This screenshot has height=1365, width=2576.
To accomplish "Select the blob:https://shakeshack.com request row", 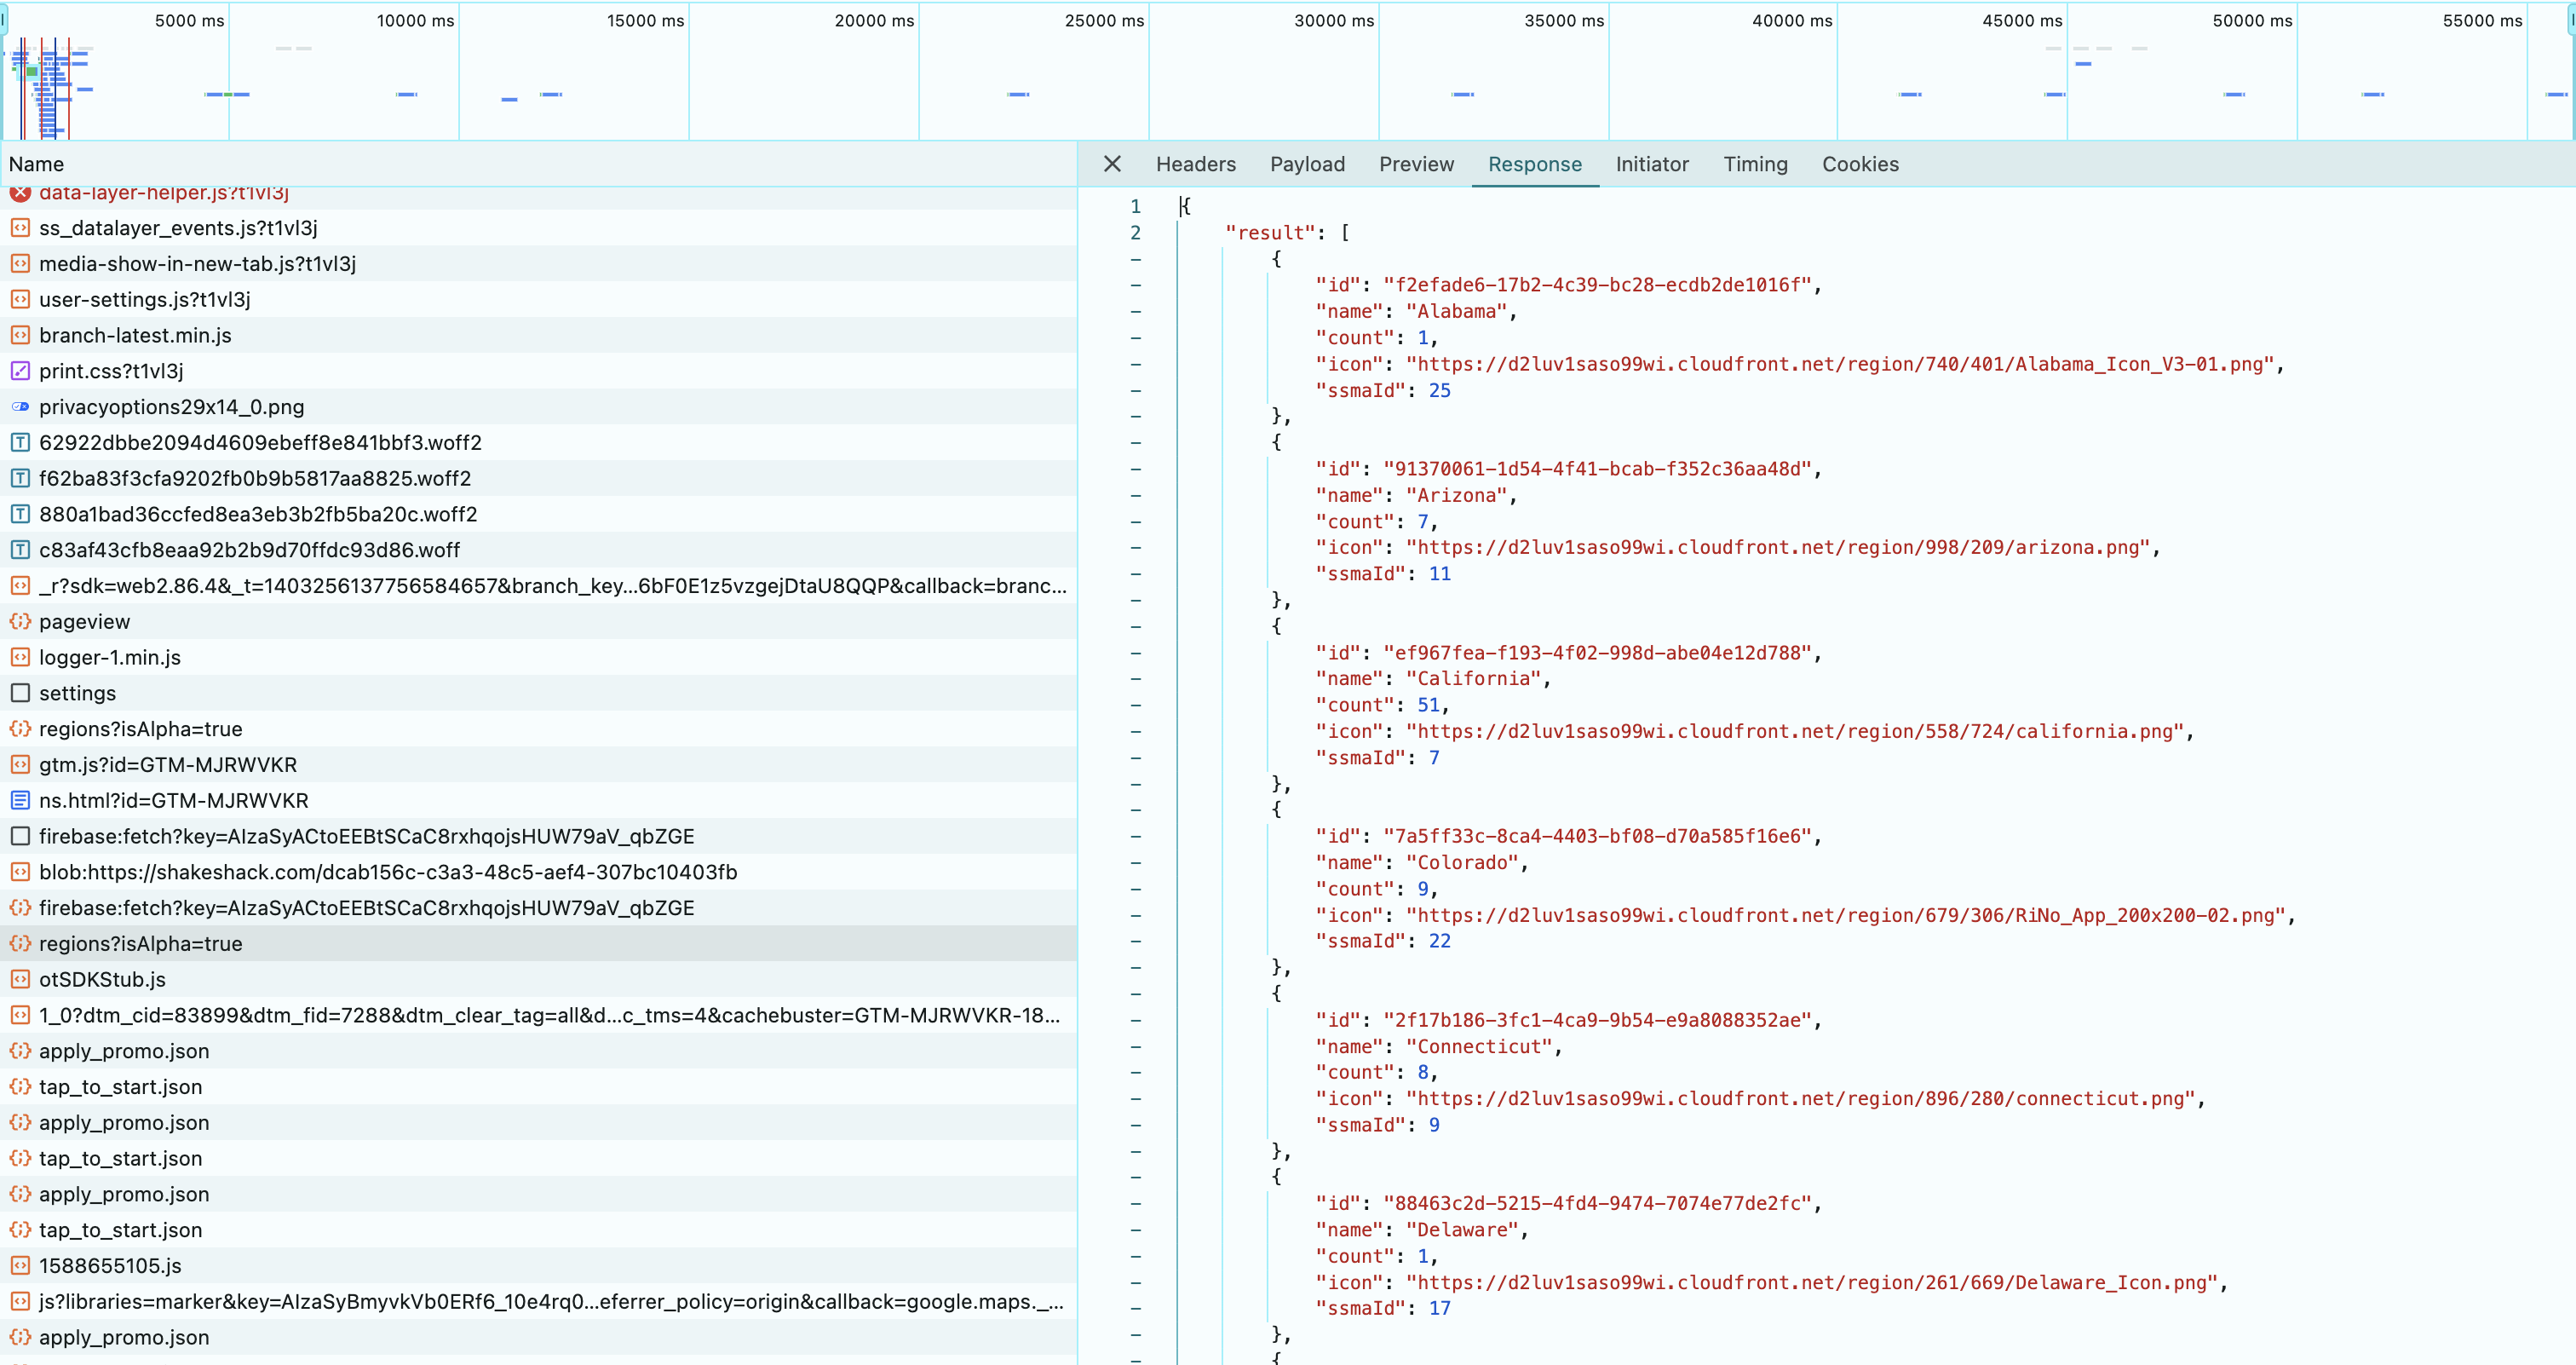I will point(388,872).
